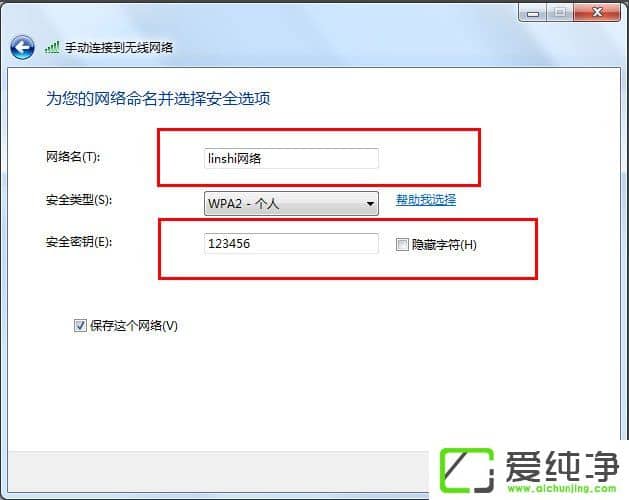Click the 网络名(T) field label

tap(73, 157)
